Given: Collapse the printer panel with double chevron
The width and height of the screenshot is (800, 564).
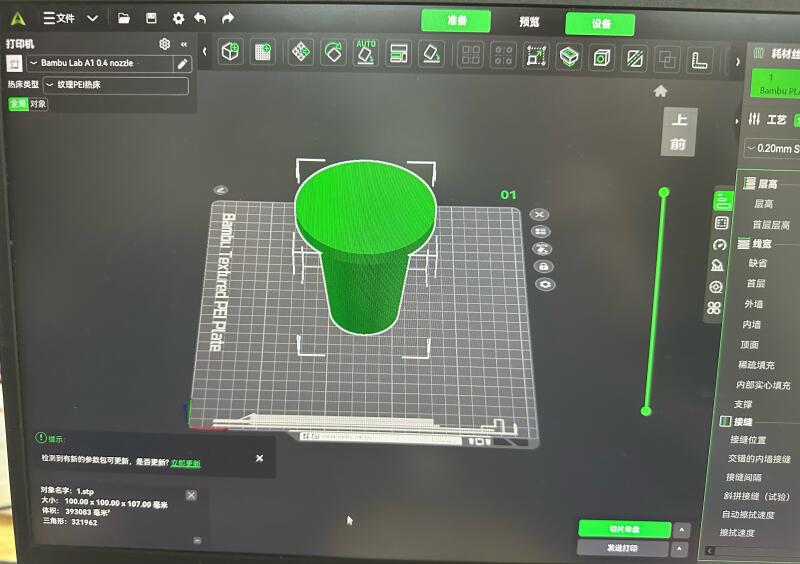Looking at the screenshot, I should pyautogui.click(x=184, y=44).
